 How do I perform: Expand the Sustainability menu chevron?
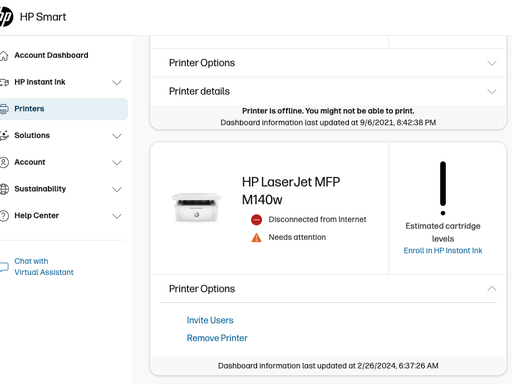coord(117,189)
